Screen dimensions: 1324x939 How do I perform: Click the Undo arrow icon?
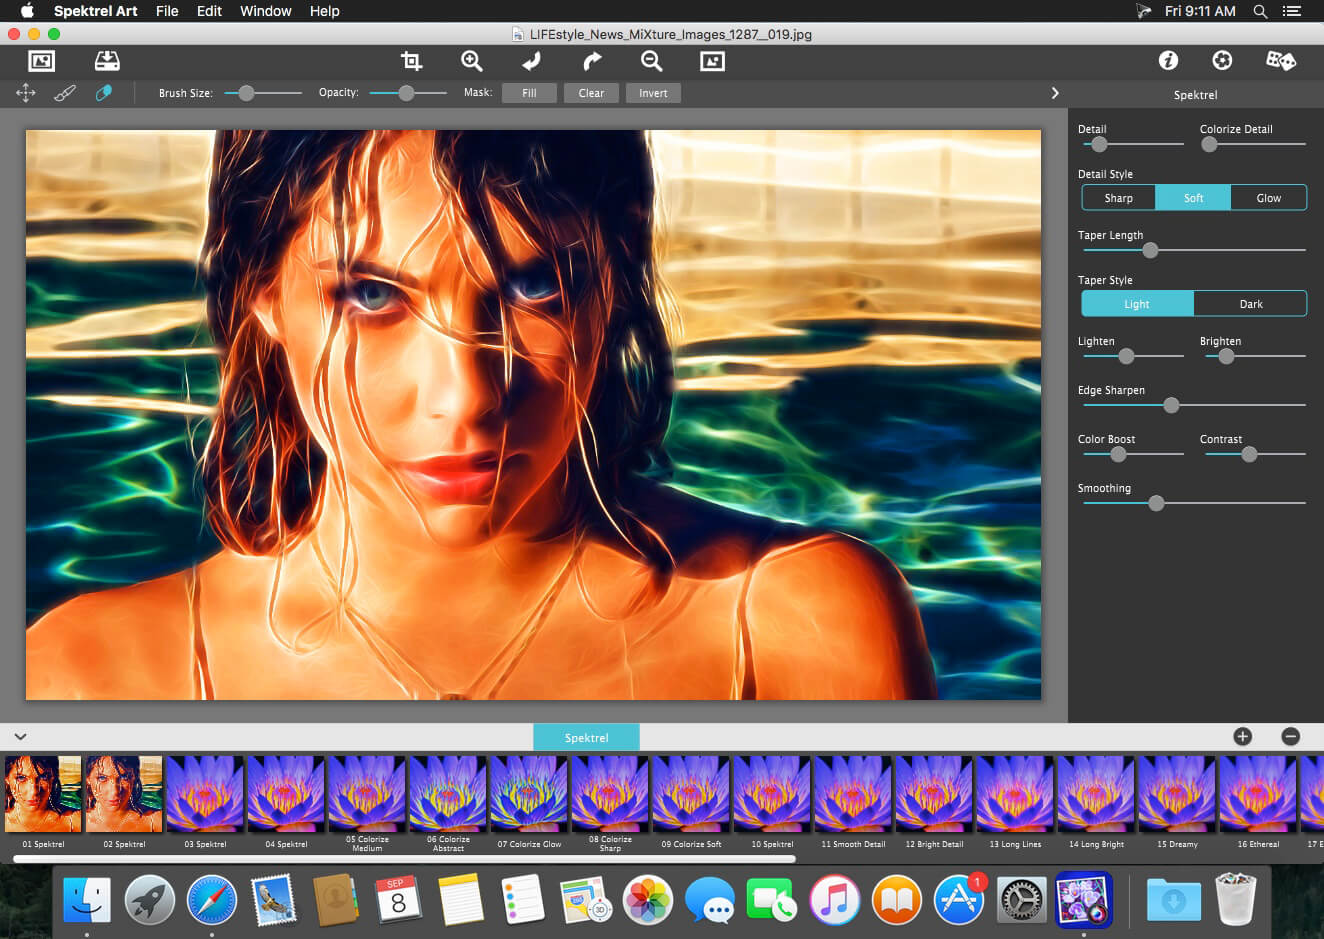point(531,61)
